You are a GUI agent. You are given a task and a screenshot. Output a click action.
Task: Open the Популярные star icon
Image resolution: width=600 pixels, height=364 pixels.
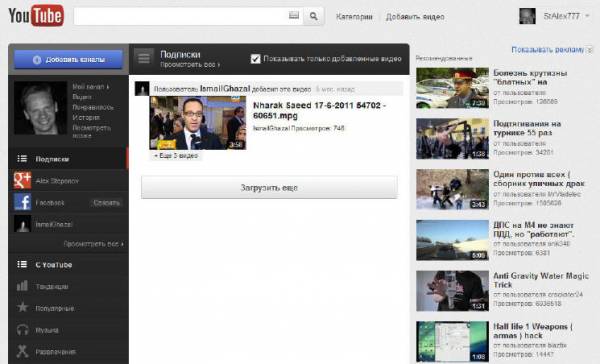point(23,307)
